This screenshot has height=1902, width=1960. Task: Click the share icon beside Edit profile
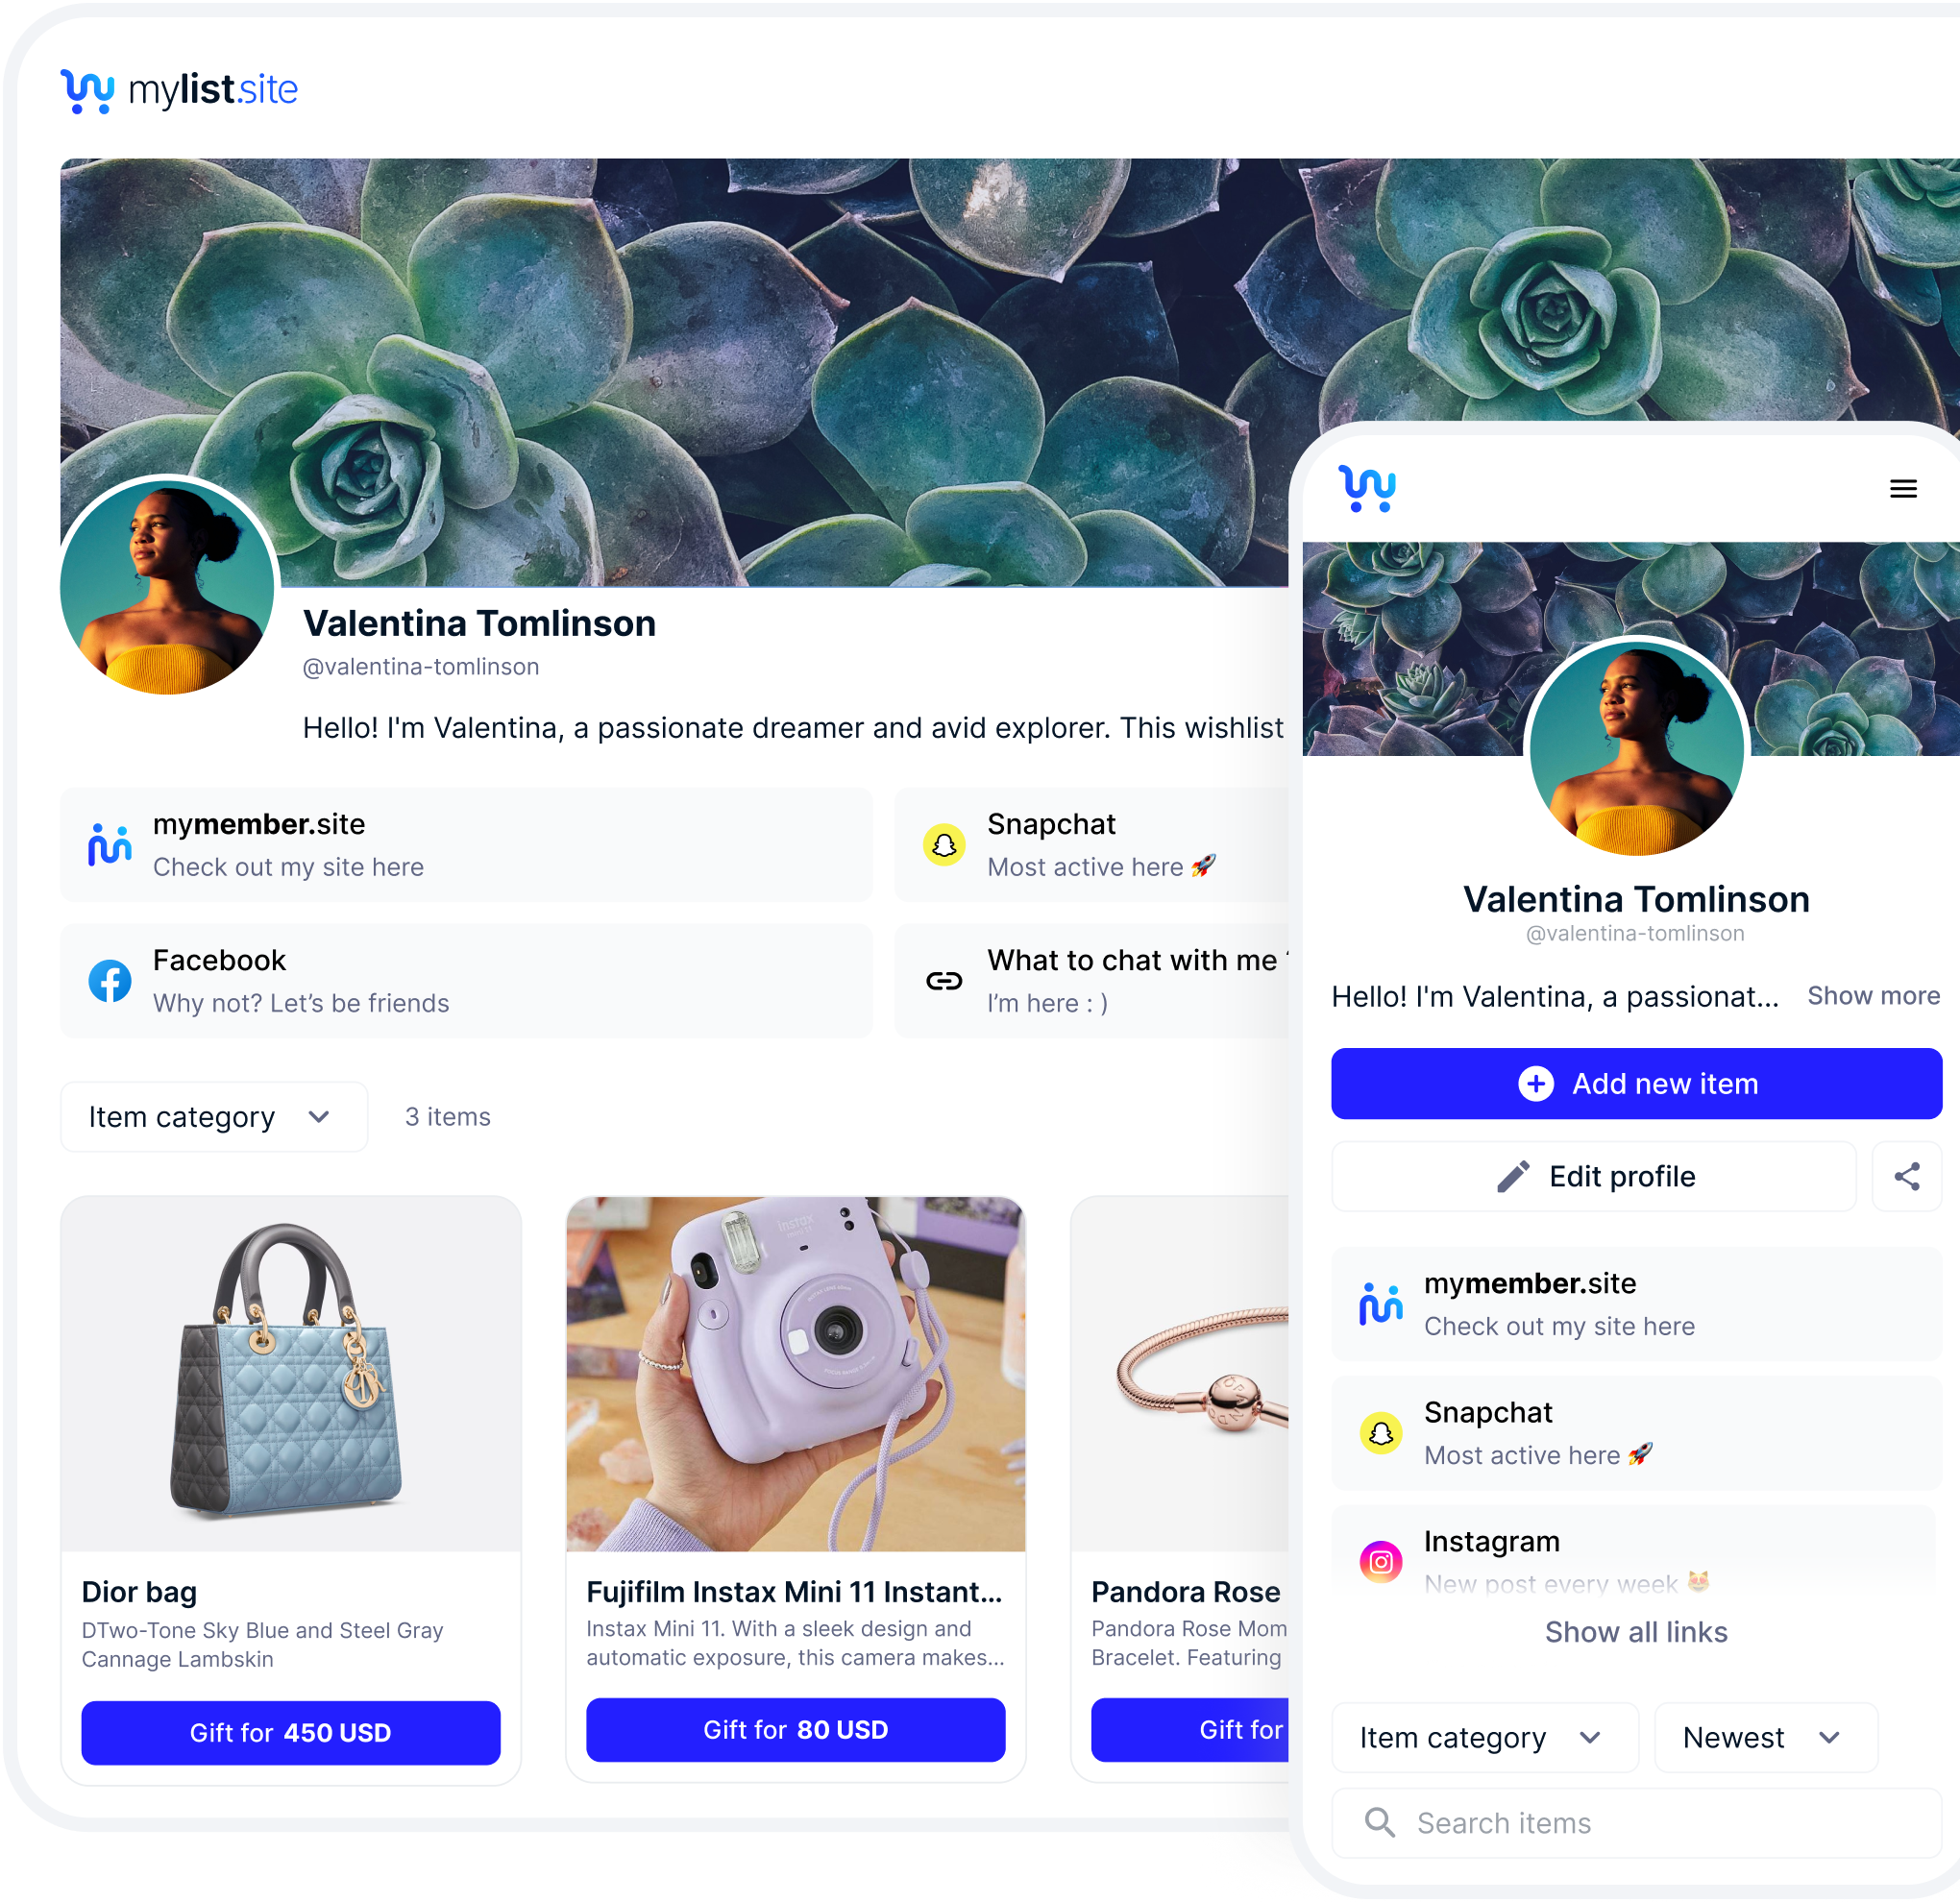1906,1176
